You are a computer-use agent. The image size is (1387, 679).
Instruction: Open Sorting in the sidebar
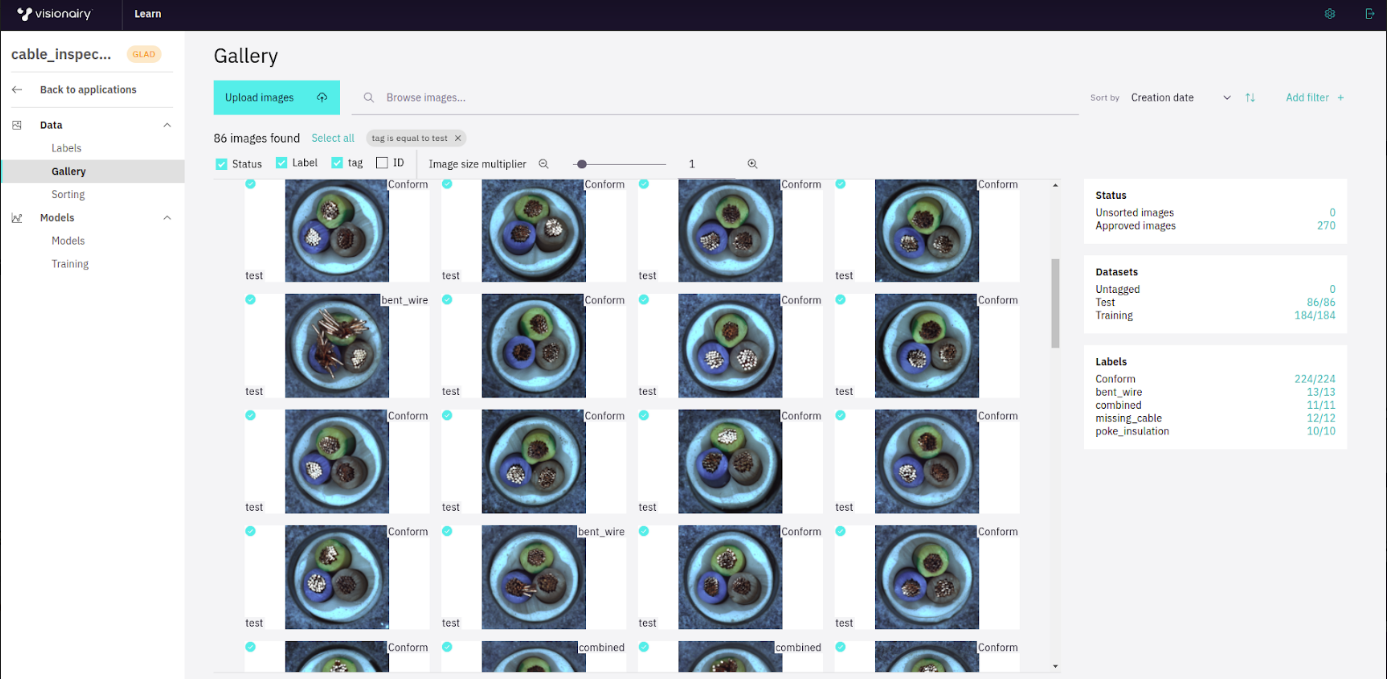tap(68, 194)
